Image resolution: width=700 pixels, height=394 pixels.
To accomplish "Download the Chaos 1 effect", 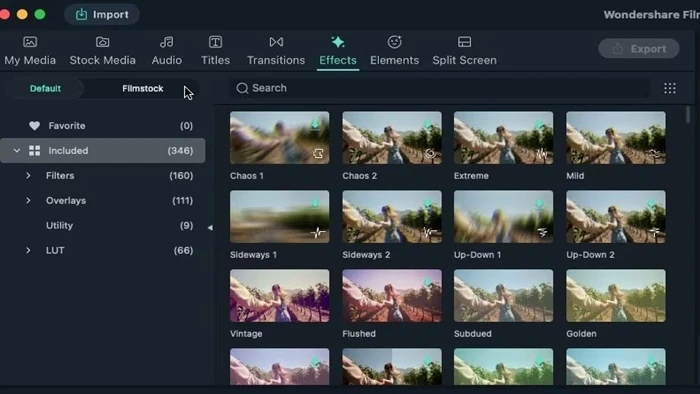I will 315,124.
